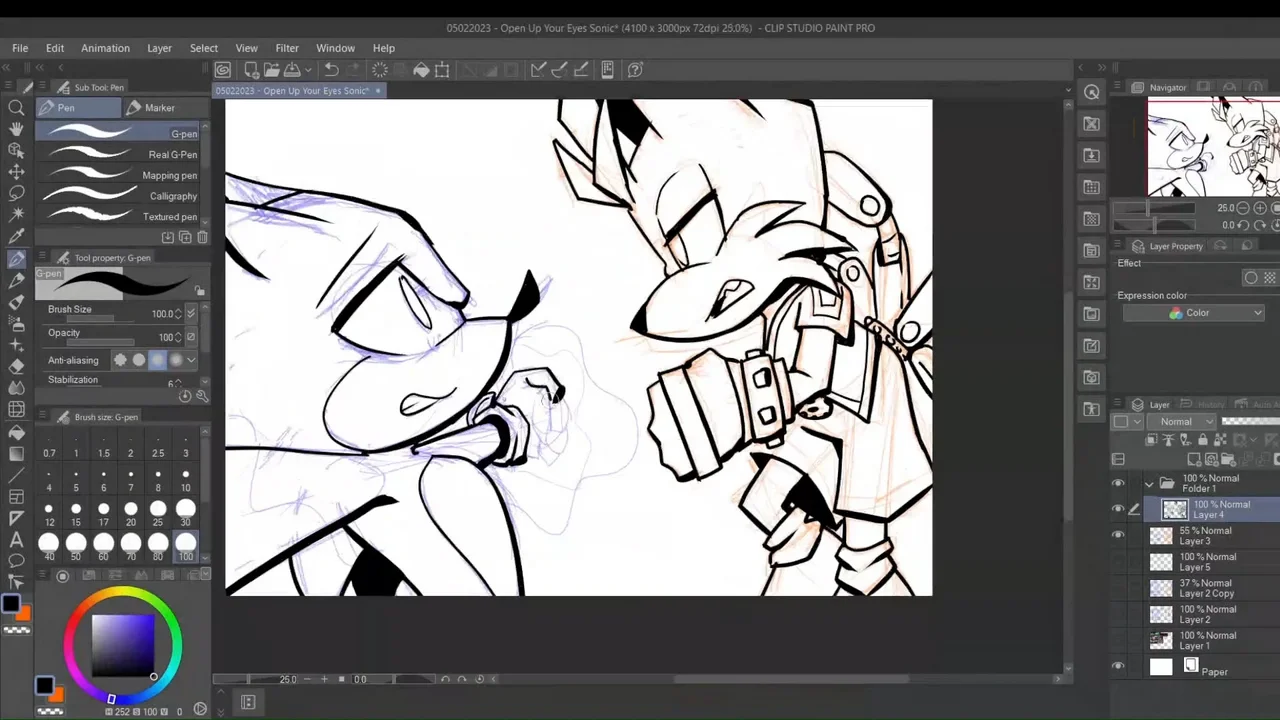Delete sub tool with trash icon
Screen dimensions: 1280x720
(x=203, y=237)
